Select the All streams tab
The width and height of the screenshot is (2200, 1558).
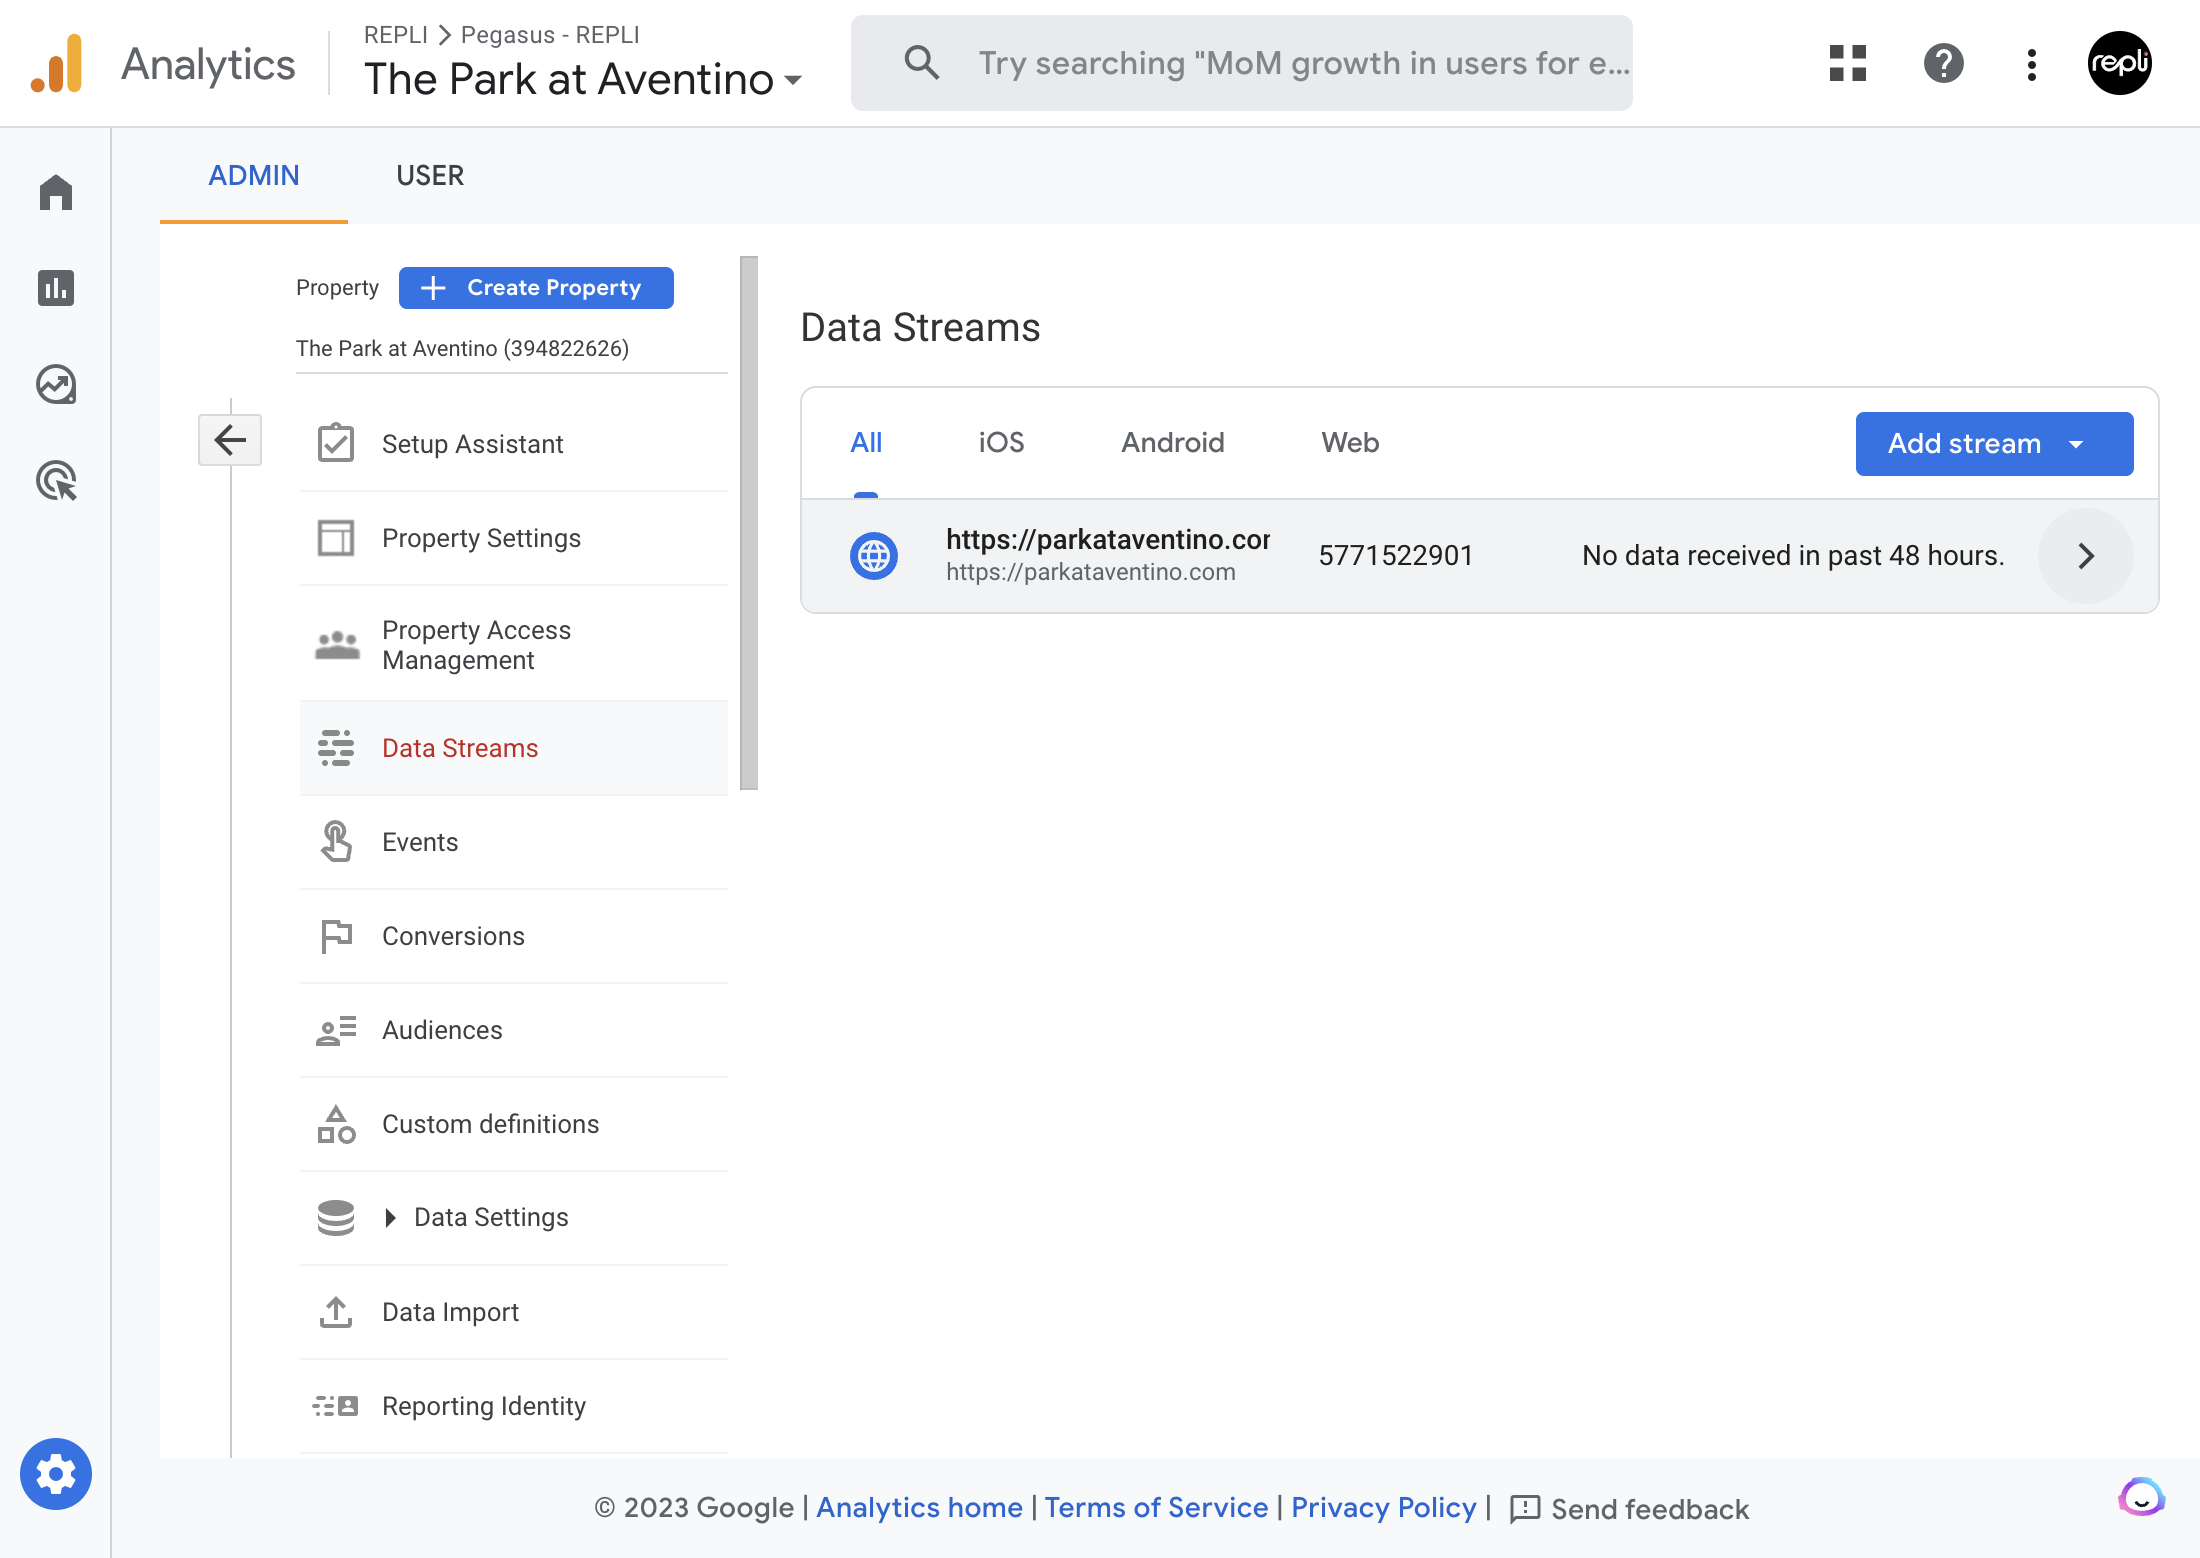[866, 443]
